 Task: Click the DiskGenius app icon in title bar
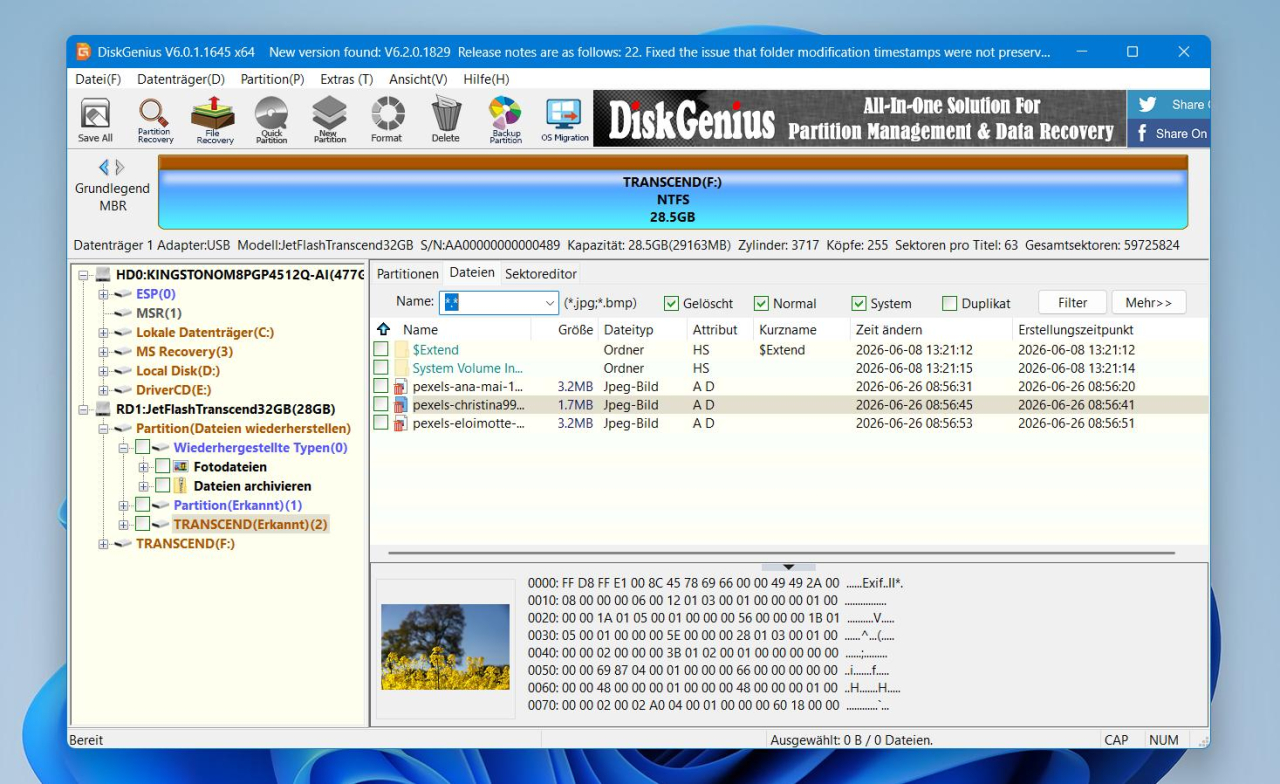coord(84,52)
